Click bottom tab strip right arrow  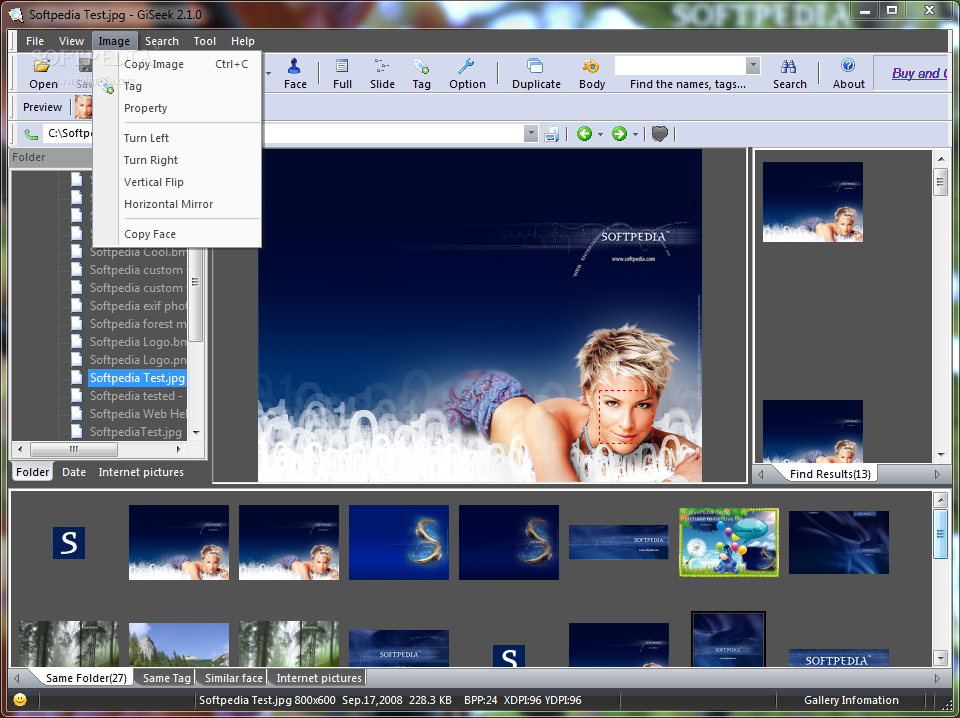tap(937, 678)
